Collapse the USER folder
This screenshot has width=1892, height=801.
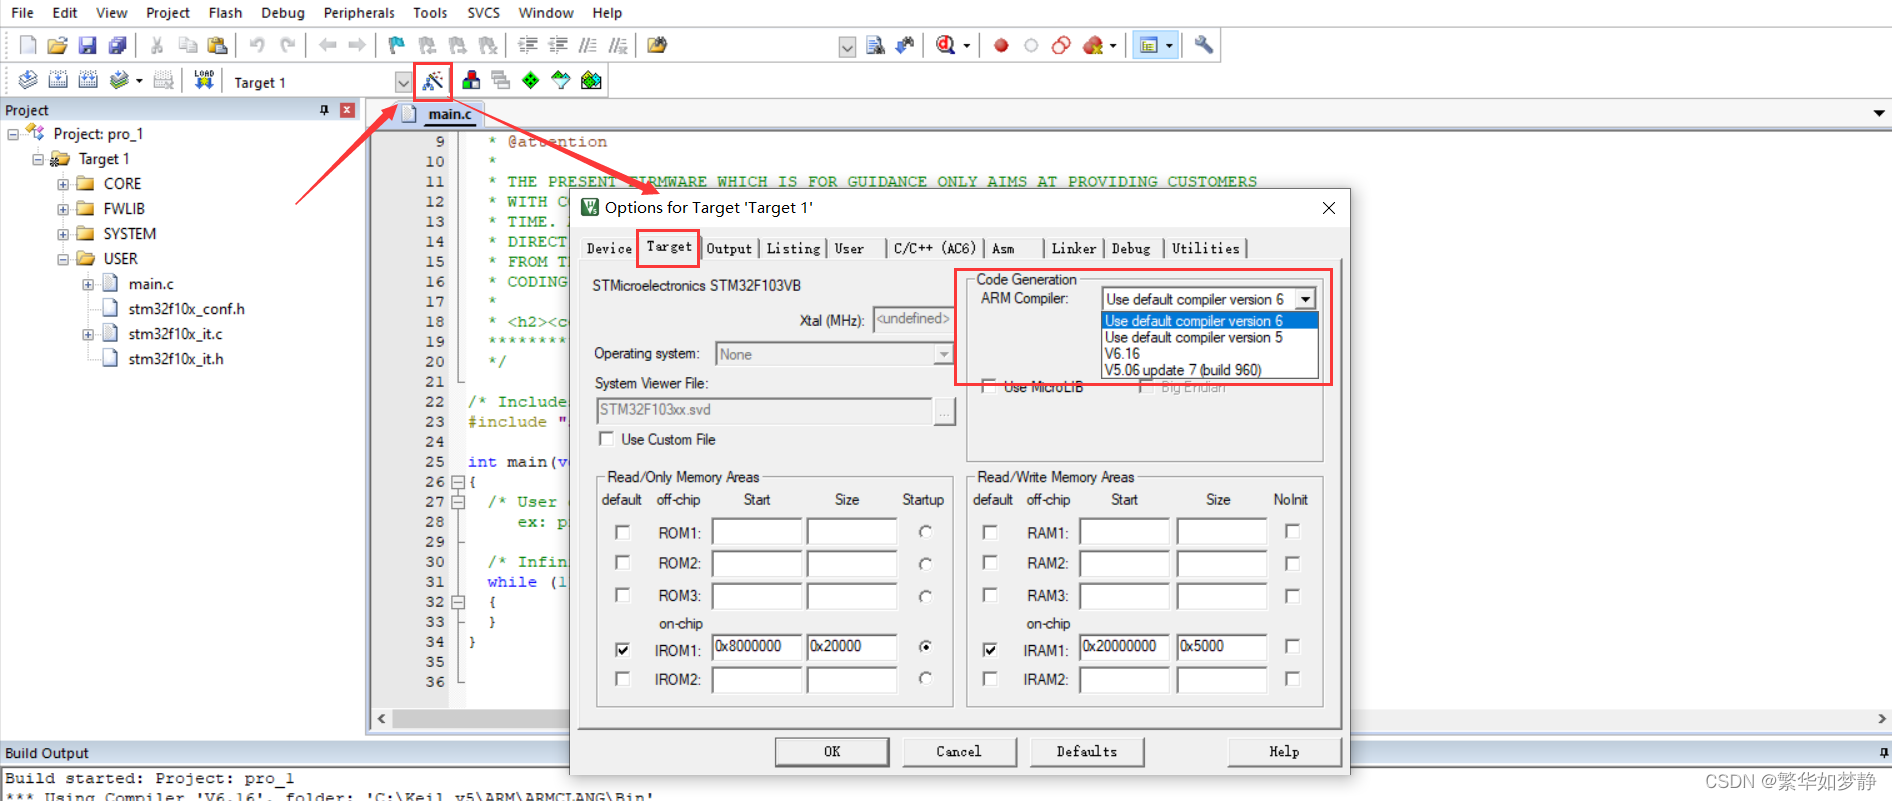[x=63, y=259]
